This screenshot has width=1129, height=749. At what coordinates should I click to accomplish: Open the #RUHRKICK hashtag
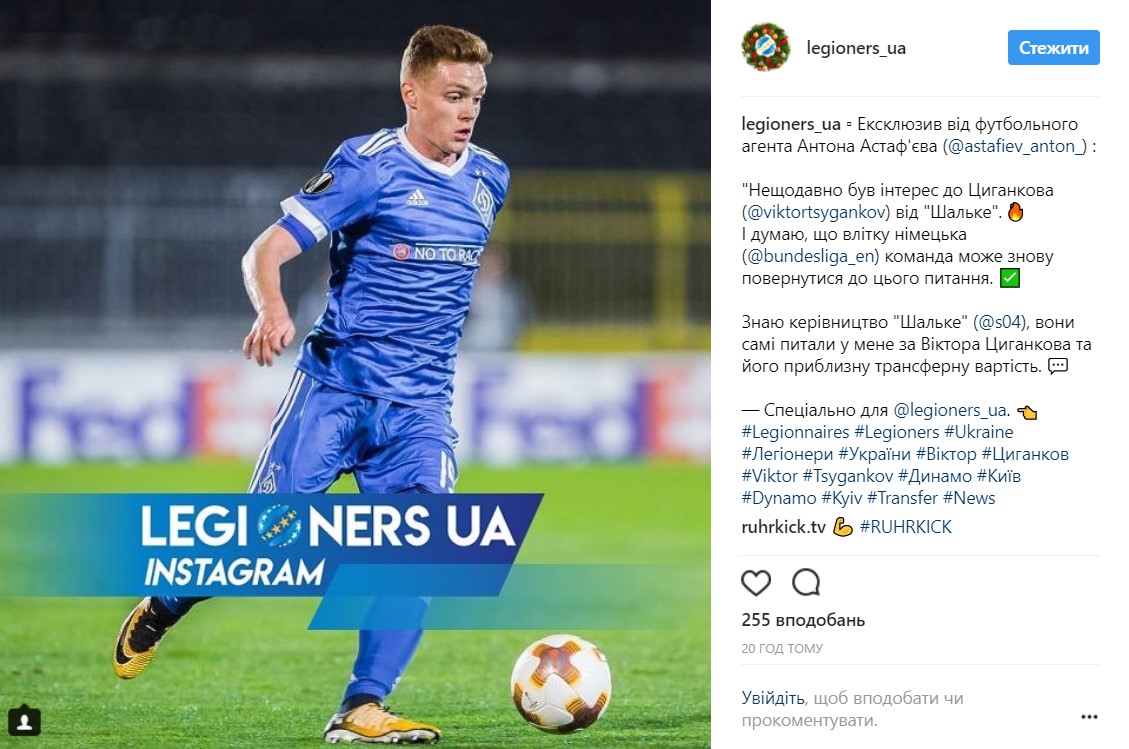click(x=905, y=527)
